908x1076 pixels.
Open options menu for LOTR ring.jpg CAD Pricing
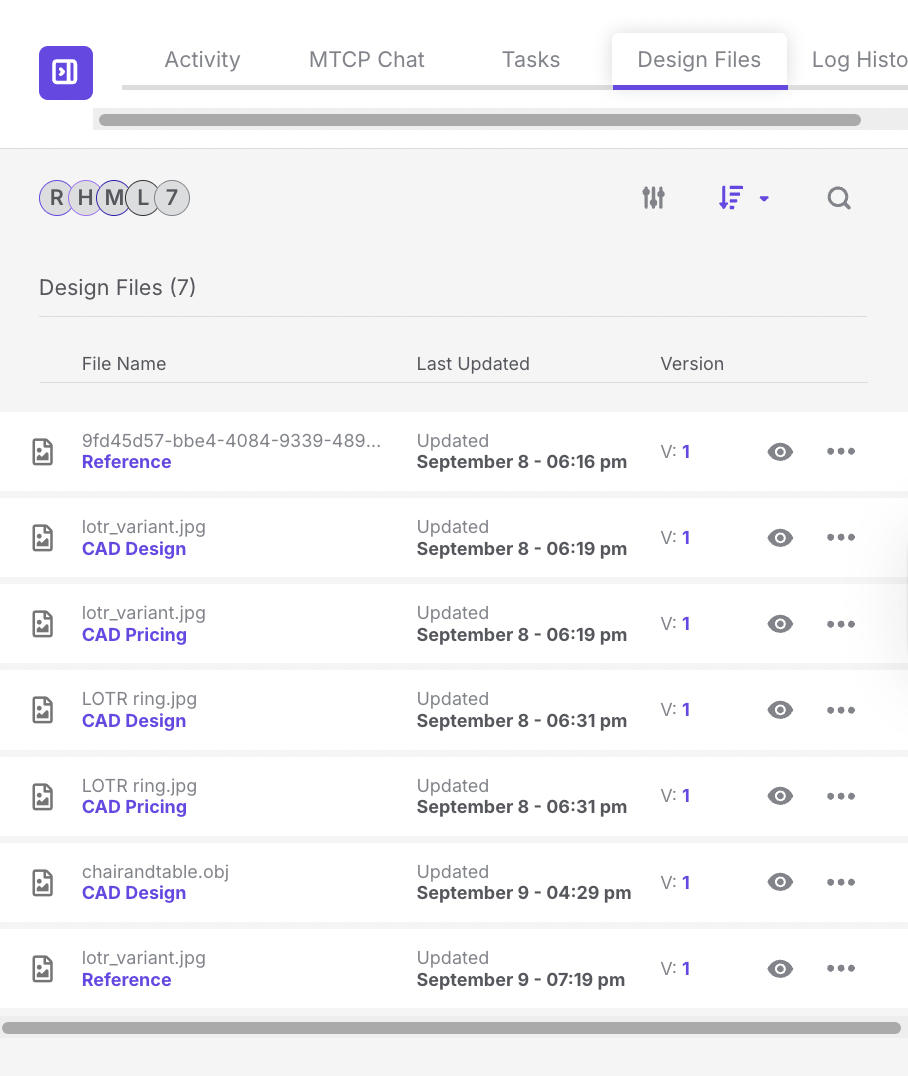840,796
